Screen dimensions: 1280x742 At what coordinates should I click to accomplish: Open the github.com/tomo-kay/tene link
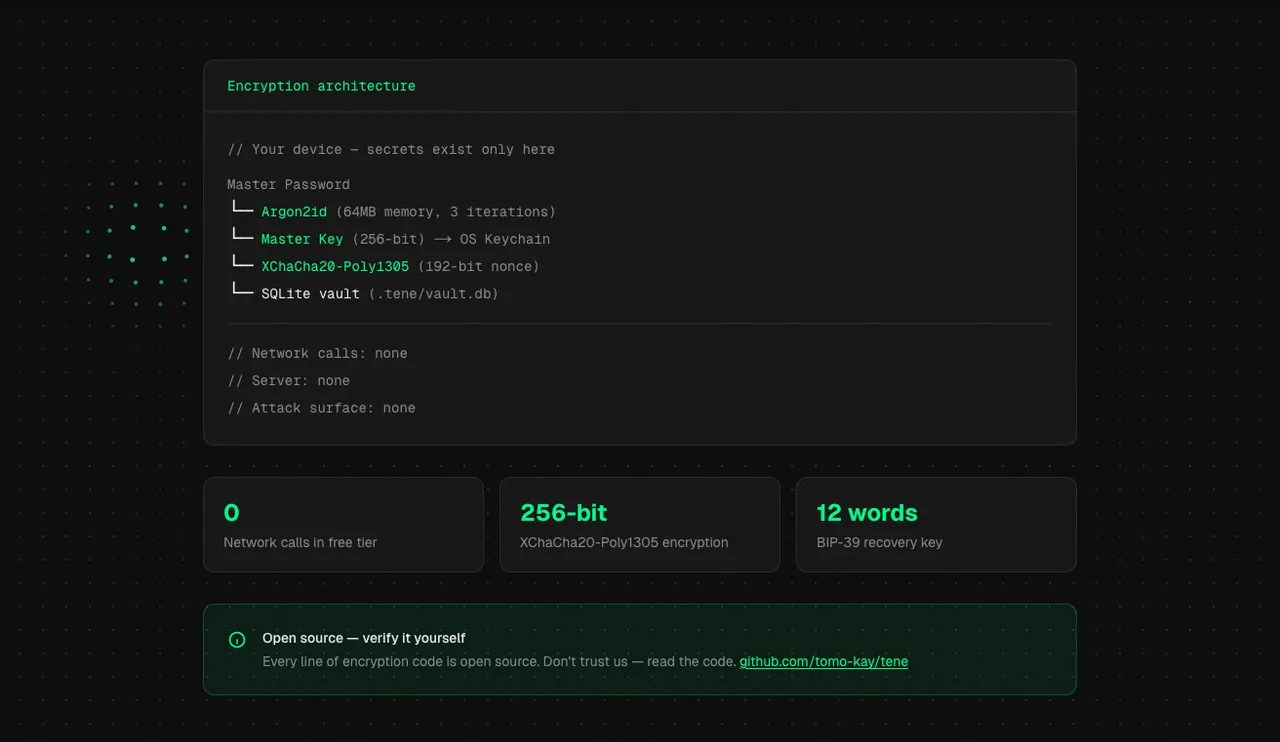tap(824, 661)
